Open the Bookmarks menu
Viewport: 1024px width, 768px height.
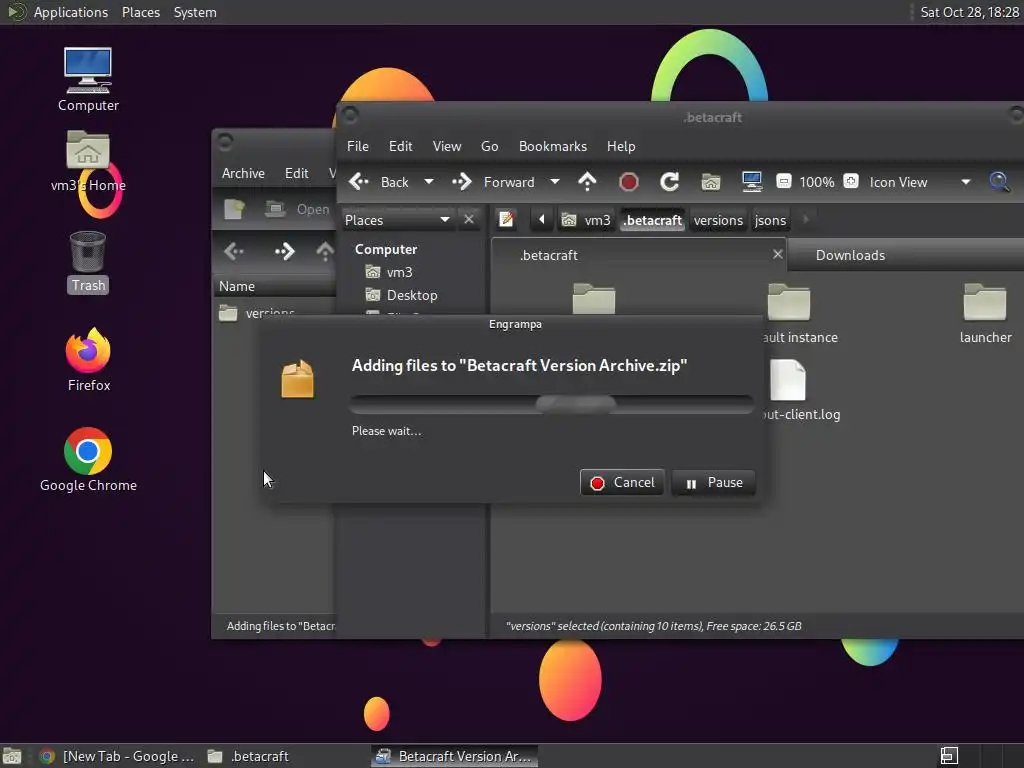click(x=552, y=146)
